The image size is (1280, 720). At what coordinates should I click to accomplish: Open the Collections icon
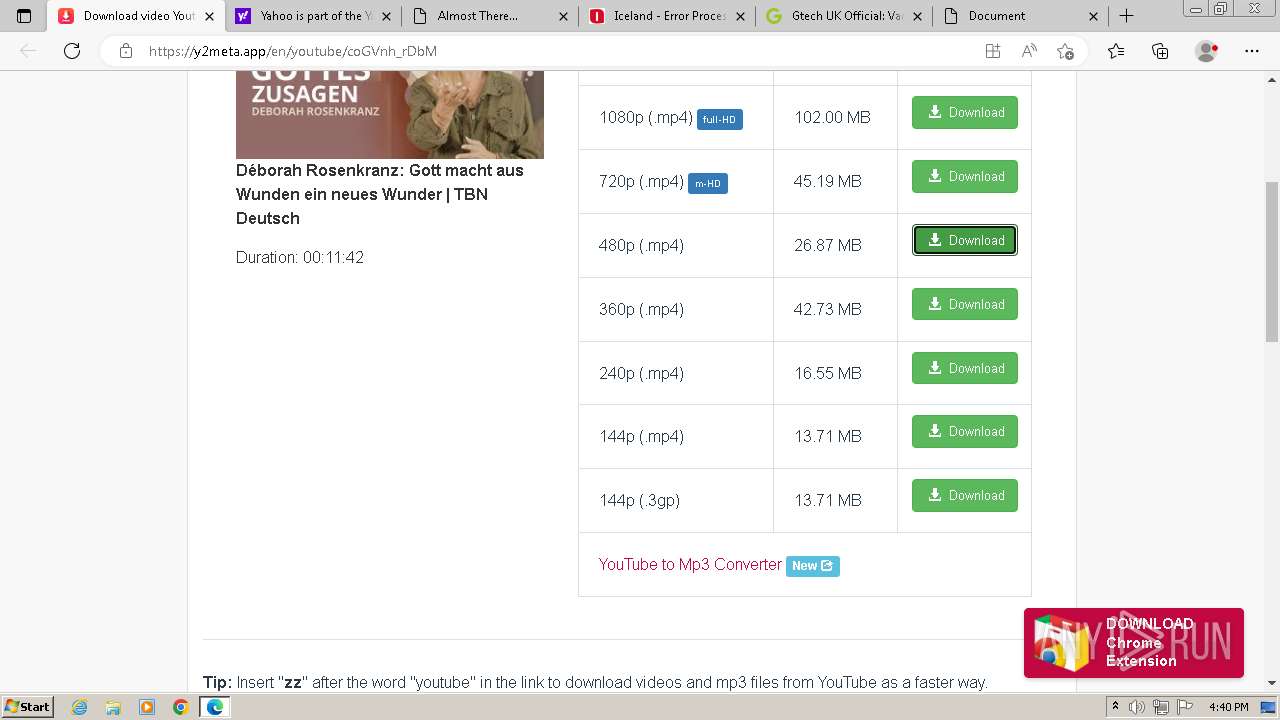point(1160,51)
